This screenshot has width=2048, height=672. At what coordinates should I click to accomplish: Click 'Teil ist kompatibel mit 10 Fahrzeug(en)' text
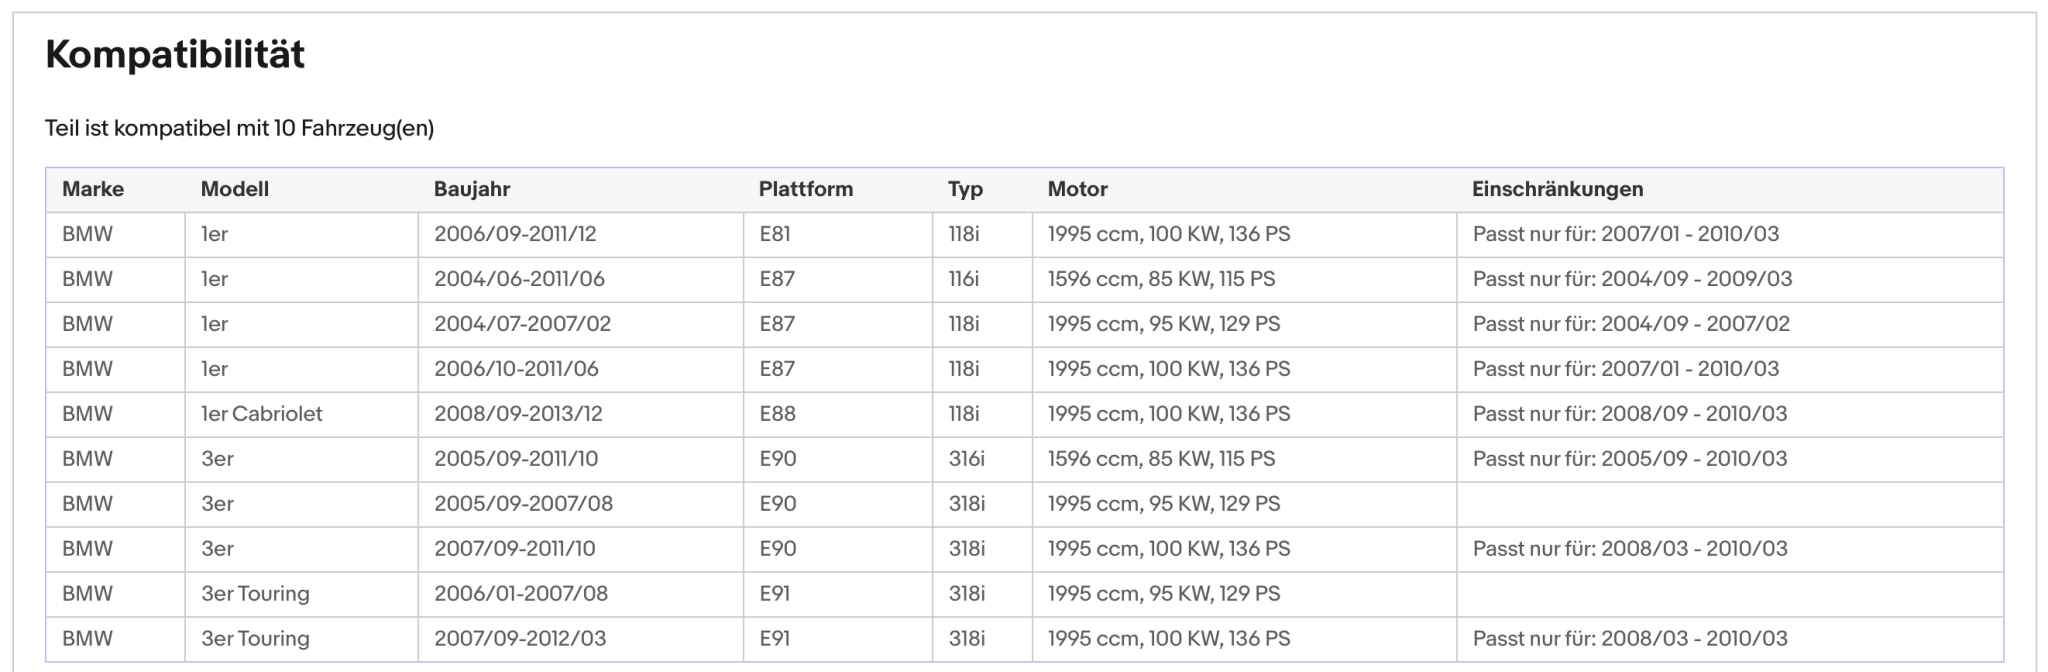point(239,128)
